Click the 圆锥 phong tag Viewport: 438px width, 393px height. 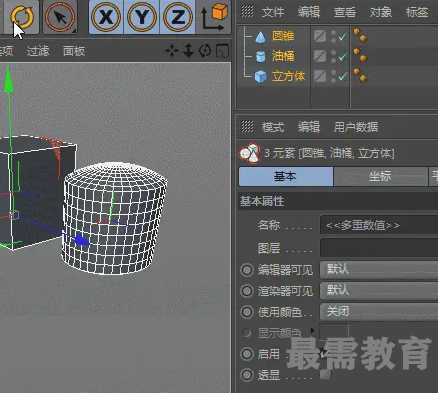point(360,35)
